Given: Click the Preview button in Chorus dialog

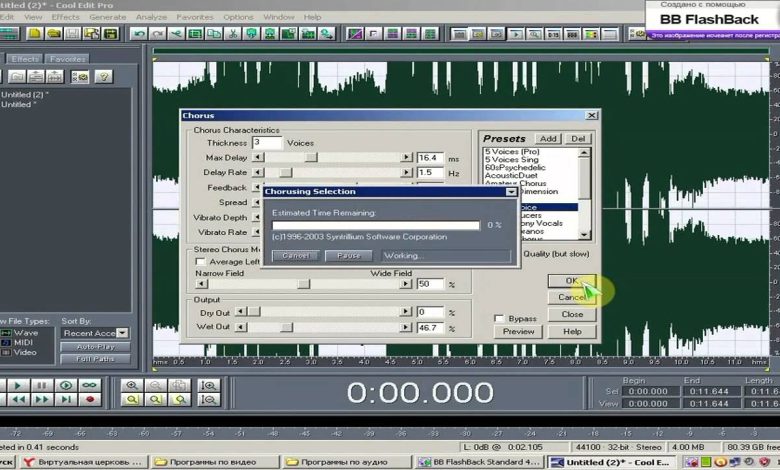Looking at the screenshot, I should pyautogui.click(x=518, y=331).
